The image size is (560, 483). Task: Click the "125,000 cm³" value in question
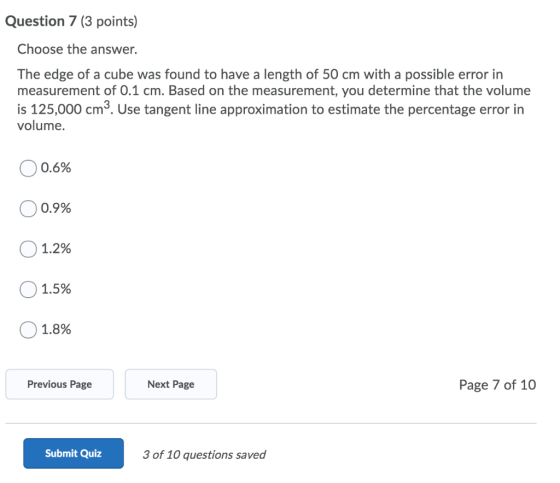[x=71, y=109]
